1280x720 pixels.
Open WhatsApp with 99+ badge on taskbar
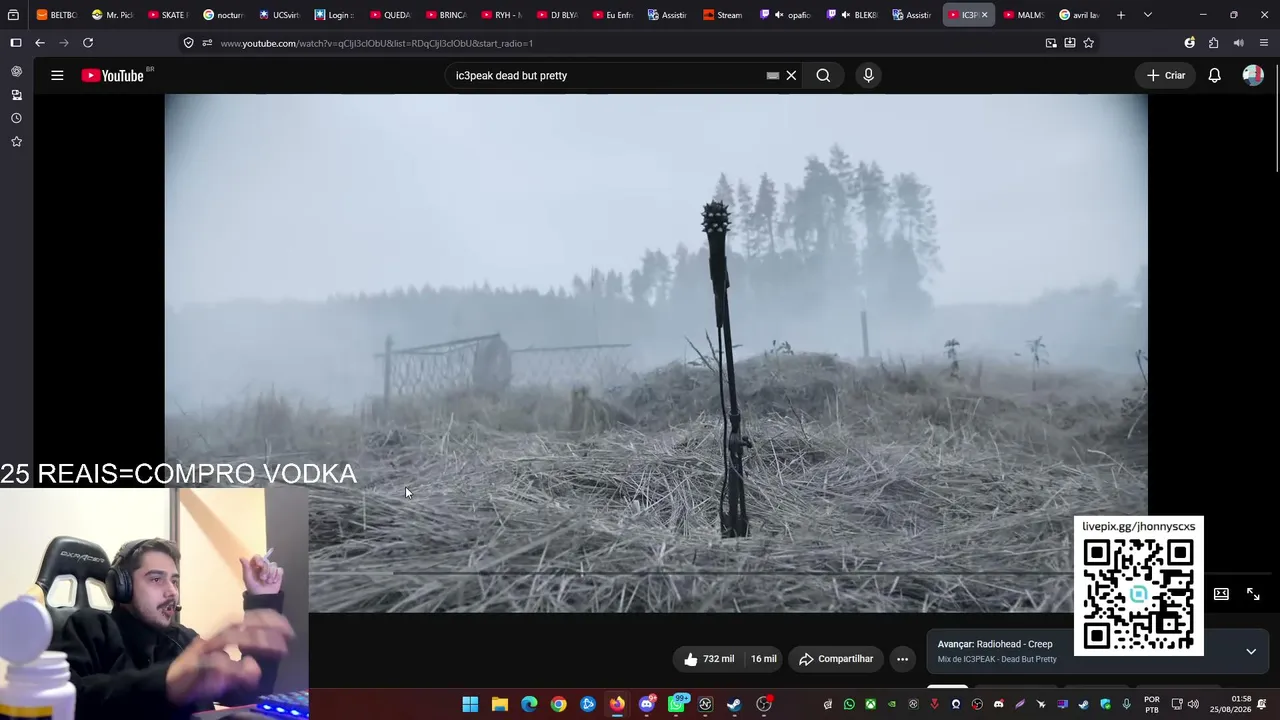[677, 704]
